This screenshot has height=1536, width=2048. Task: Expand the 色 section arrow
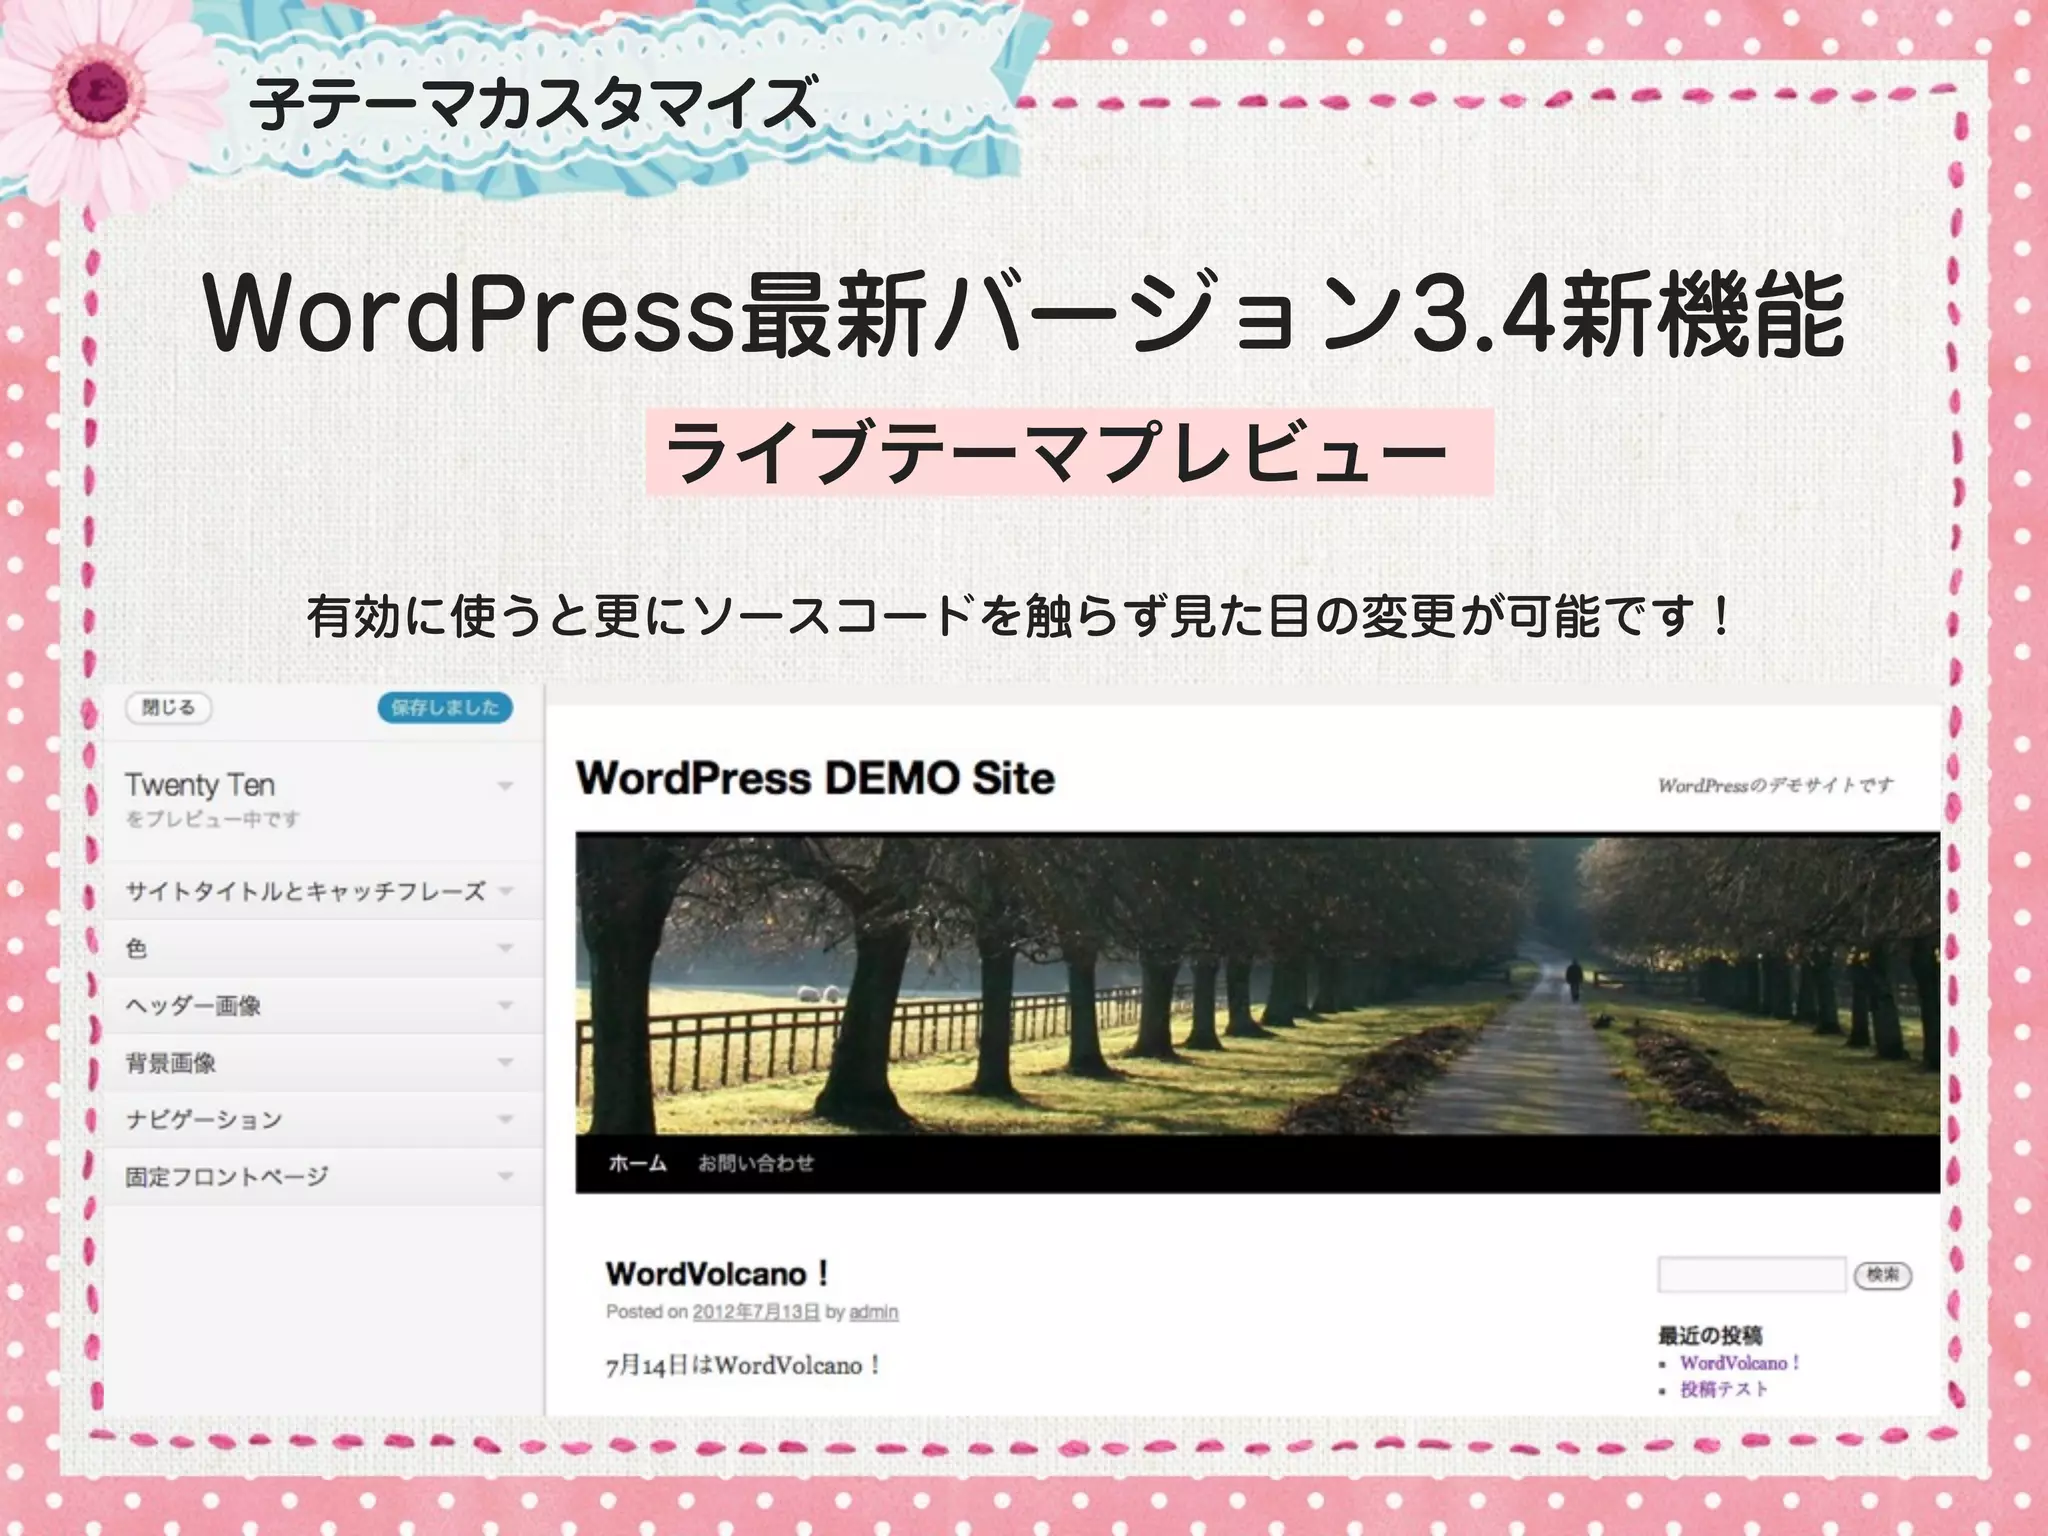click(506, 947)
